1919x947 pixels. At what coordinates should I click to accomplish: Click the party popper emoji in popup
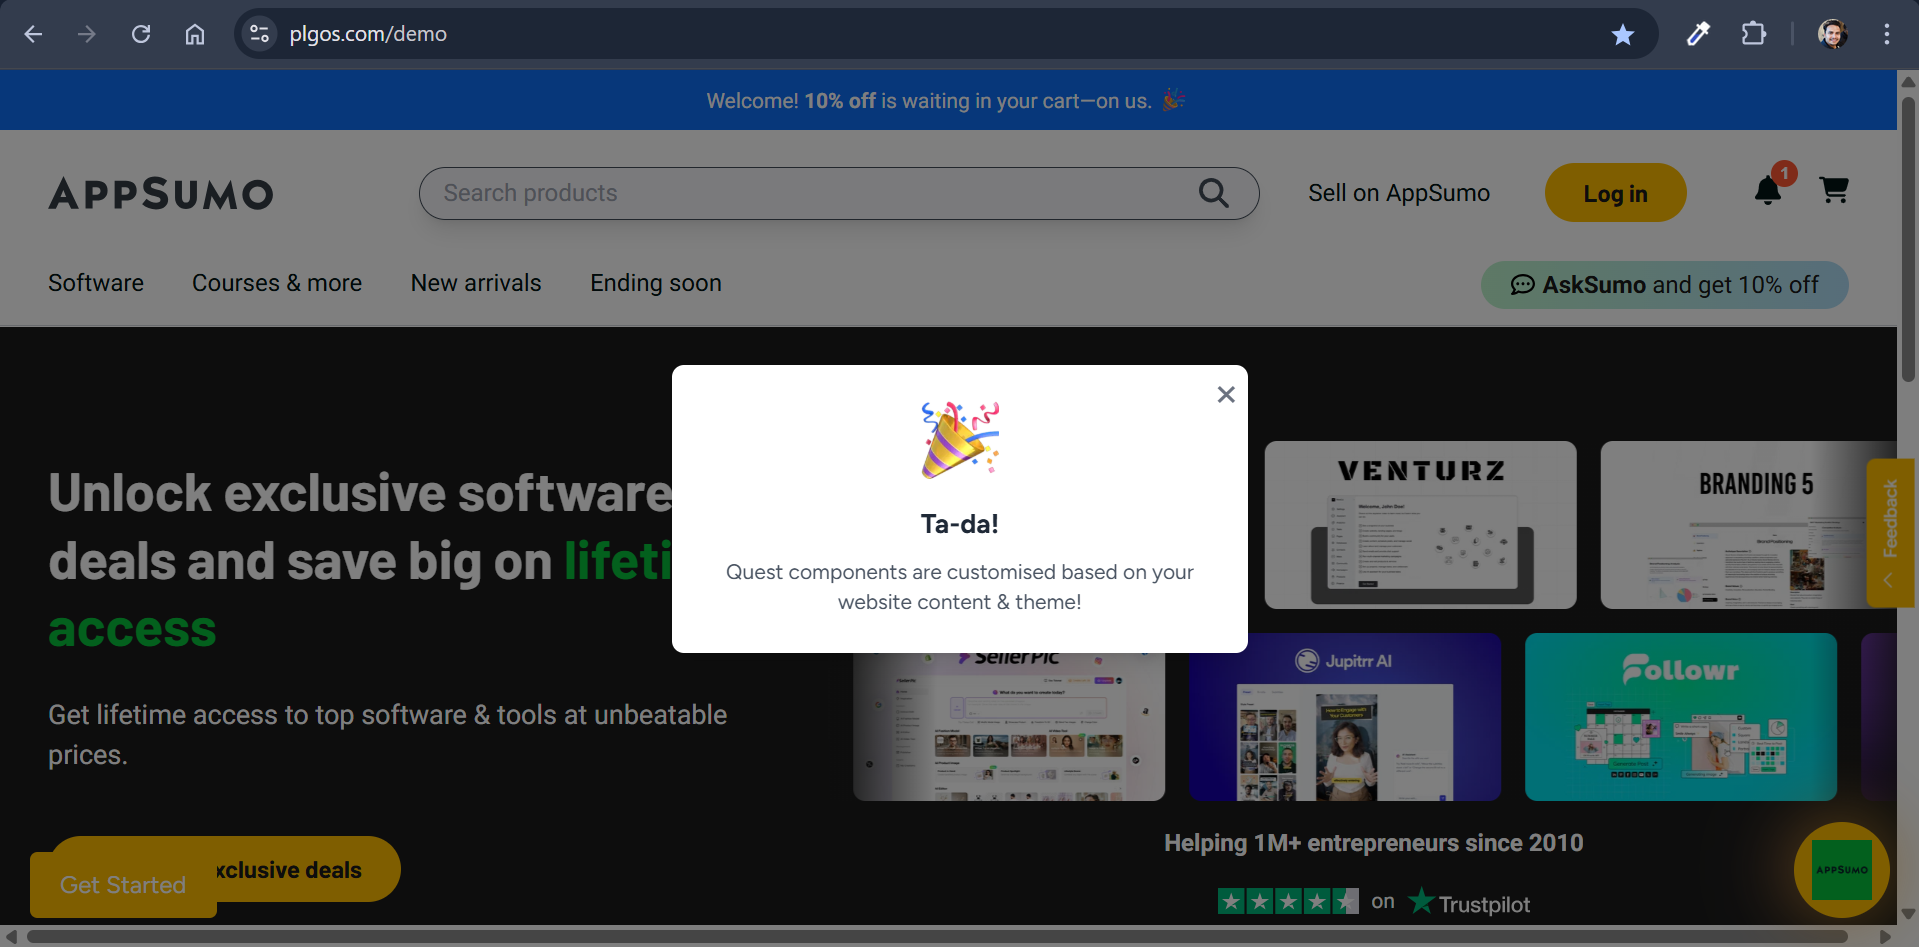click(960, 439)
